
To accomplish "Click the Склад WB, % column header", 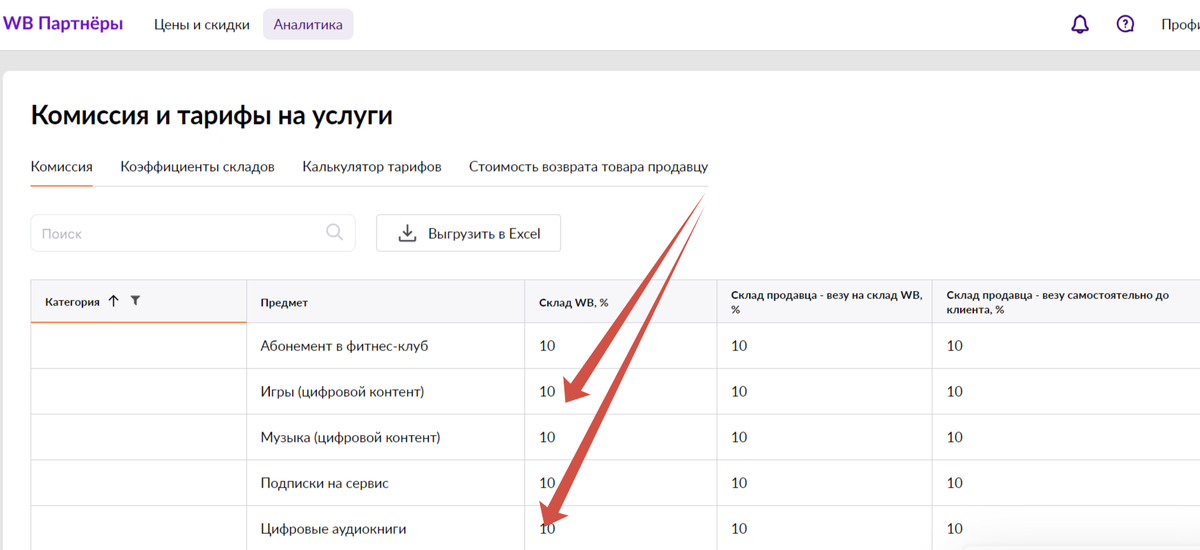I will click(x=621, y=301).
